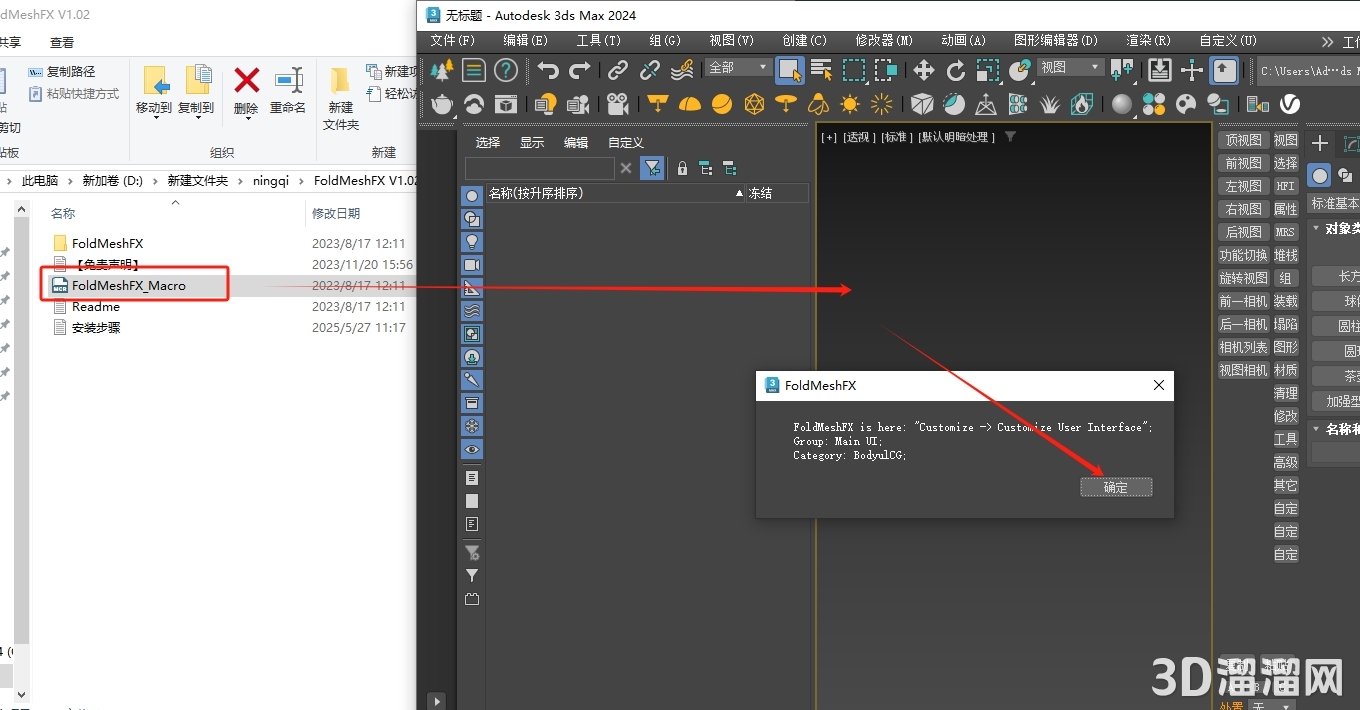1360x710 pixels.
Task: Toggle Window/Crossing selection icon
Action: [886, 70]
